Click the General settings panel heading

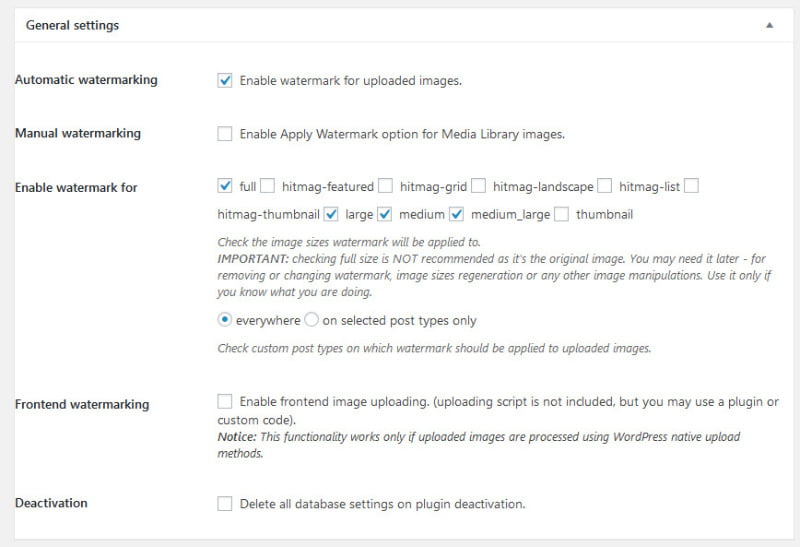72,25
